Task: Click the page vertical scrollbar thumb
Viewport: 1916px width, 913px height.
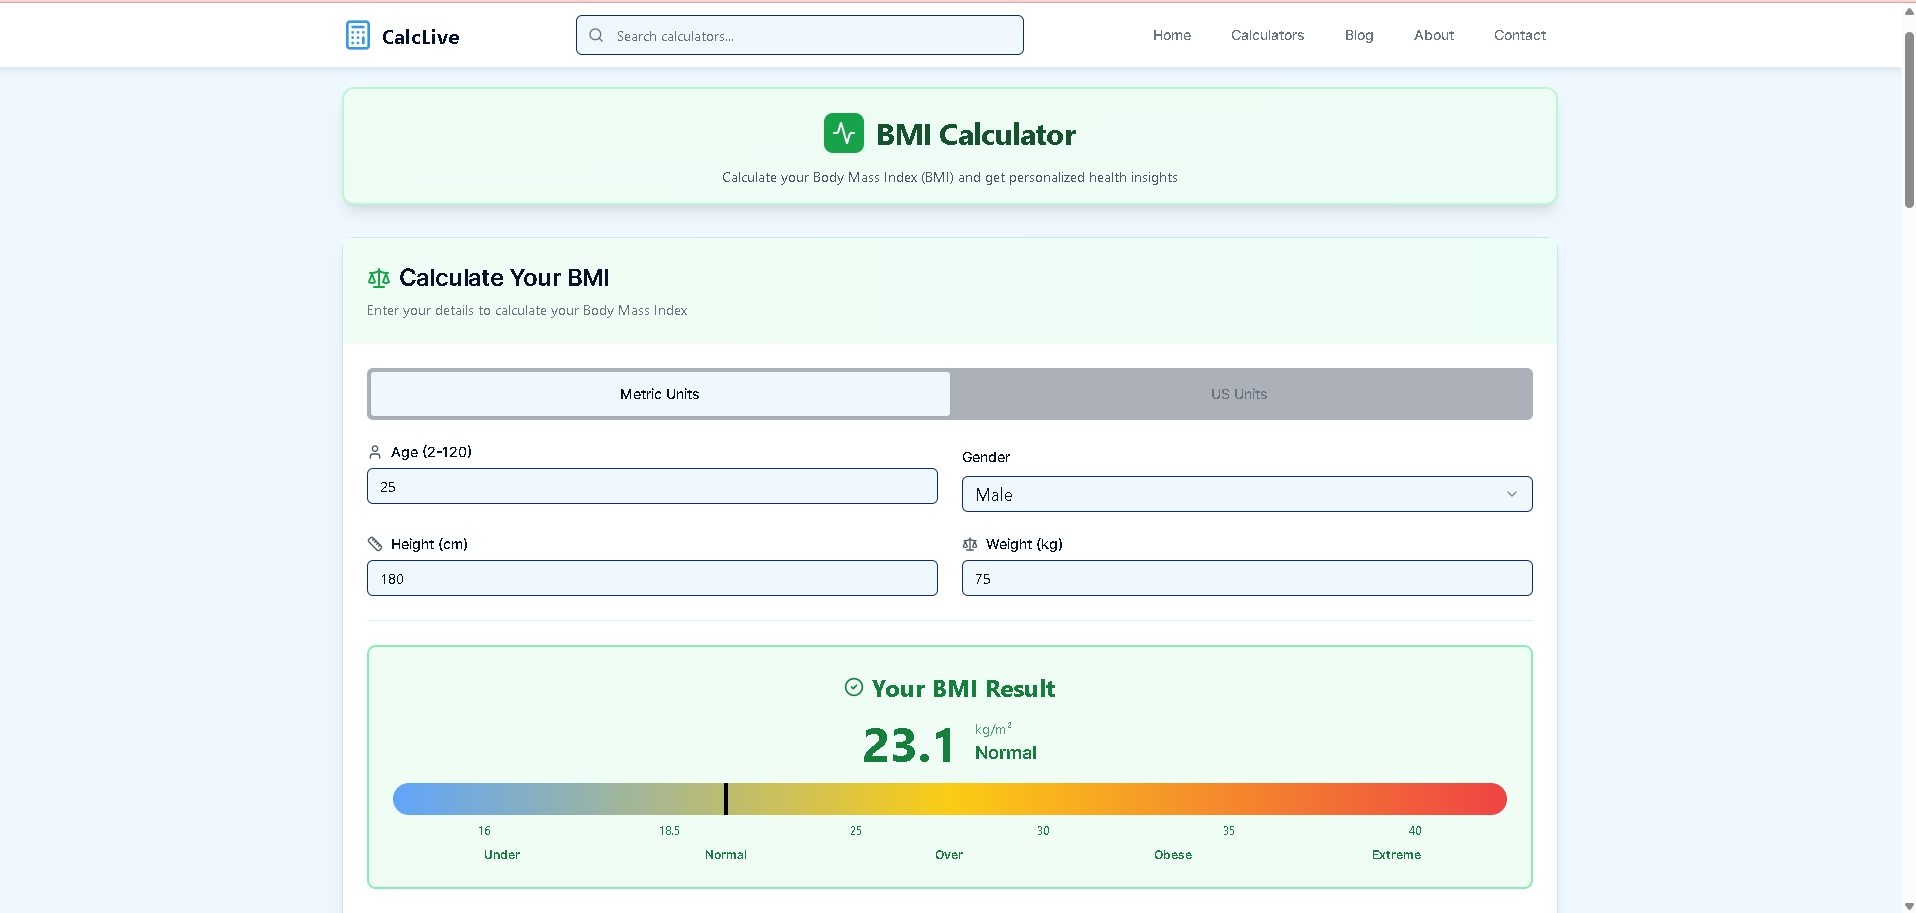Action: (x=1909, y=119)
